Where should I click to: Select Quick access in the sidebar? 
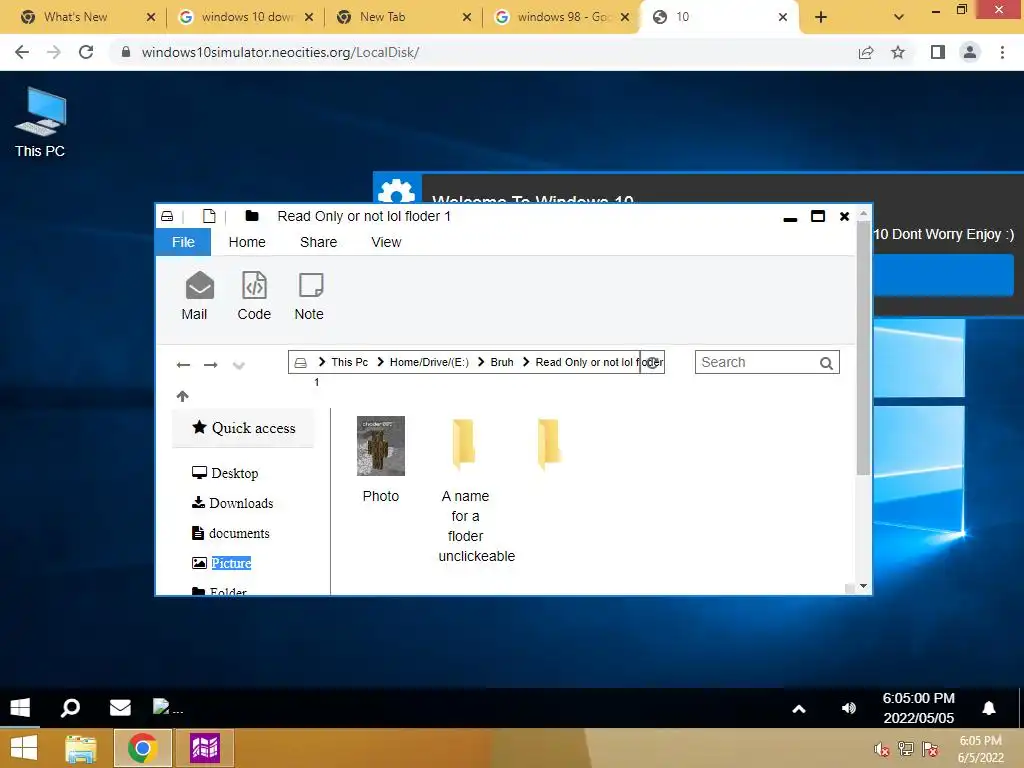[244, 428]
